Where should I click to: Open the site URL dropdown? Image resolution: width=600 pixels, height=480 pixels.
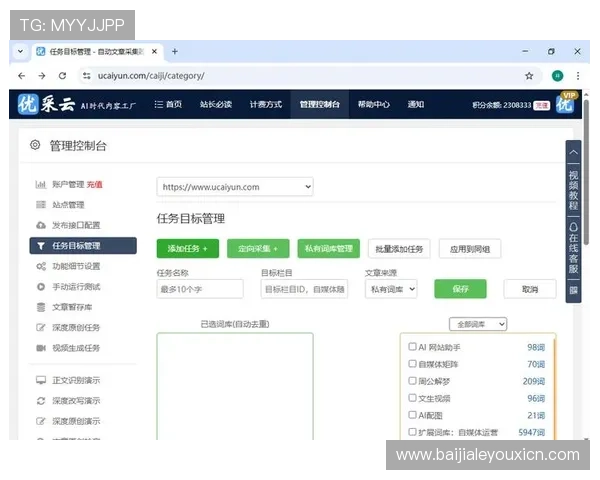[x=235, y=187]
